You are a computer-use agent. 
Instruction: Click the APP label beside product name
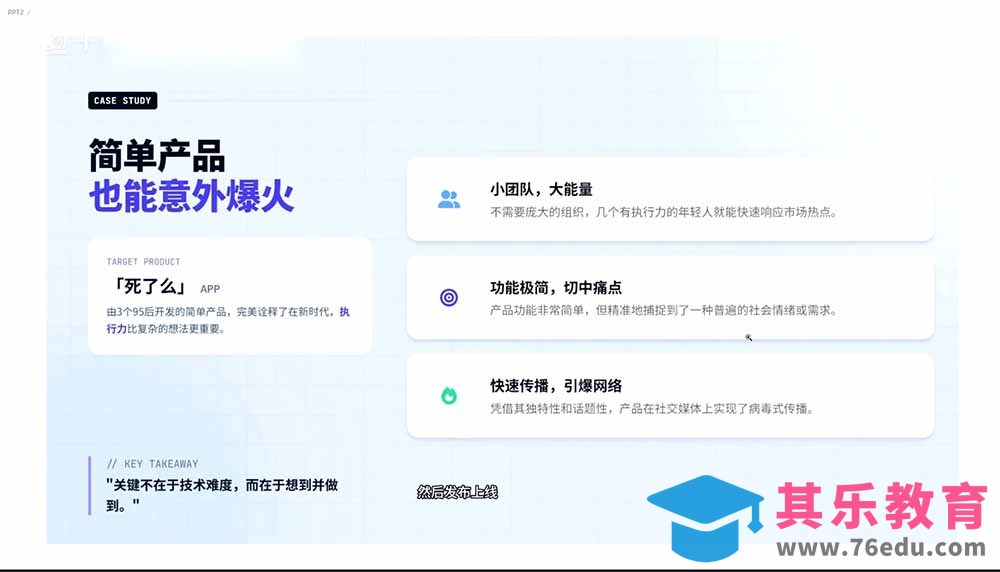click(x=210, y=289)
